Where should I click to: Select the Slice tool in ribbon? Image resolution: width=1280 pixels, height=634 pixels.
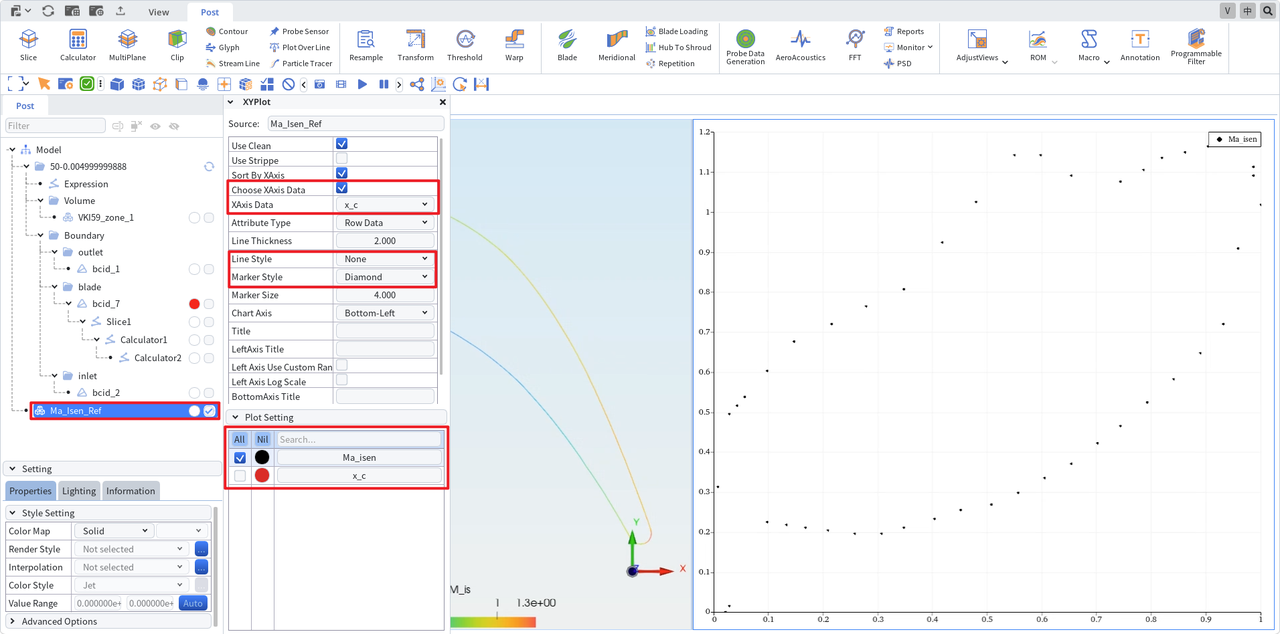[28, 45]
